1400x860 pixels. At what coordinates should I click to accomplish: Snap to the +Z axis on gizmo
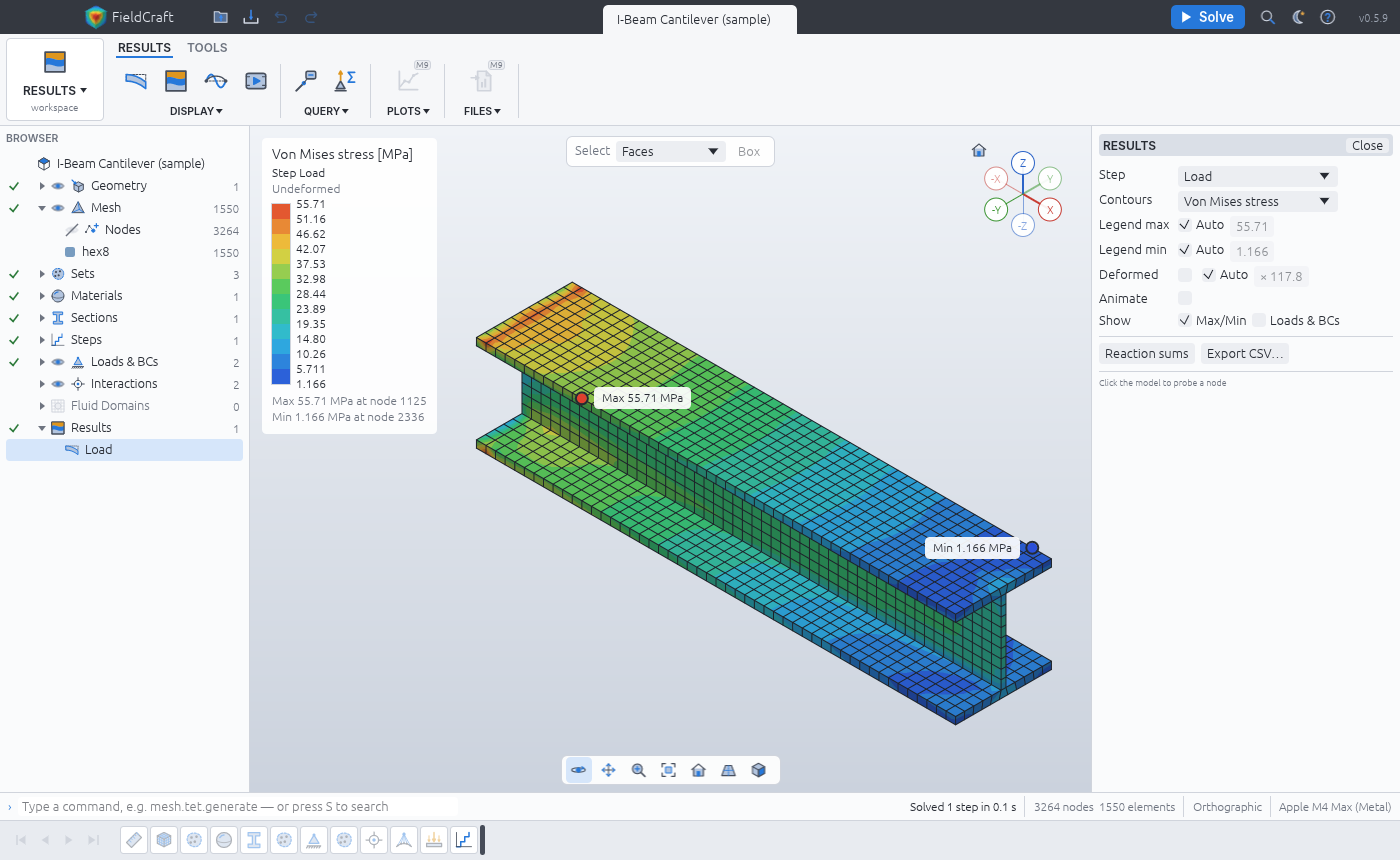(x=1022, y=163)
